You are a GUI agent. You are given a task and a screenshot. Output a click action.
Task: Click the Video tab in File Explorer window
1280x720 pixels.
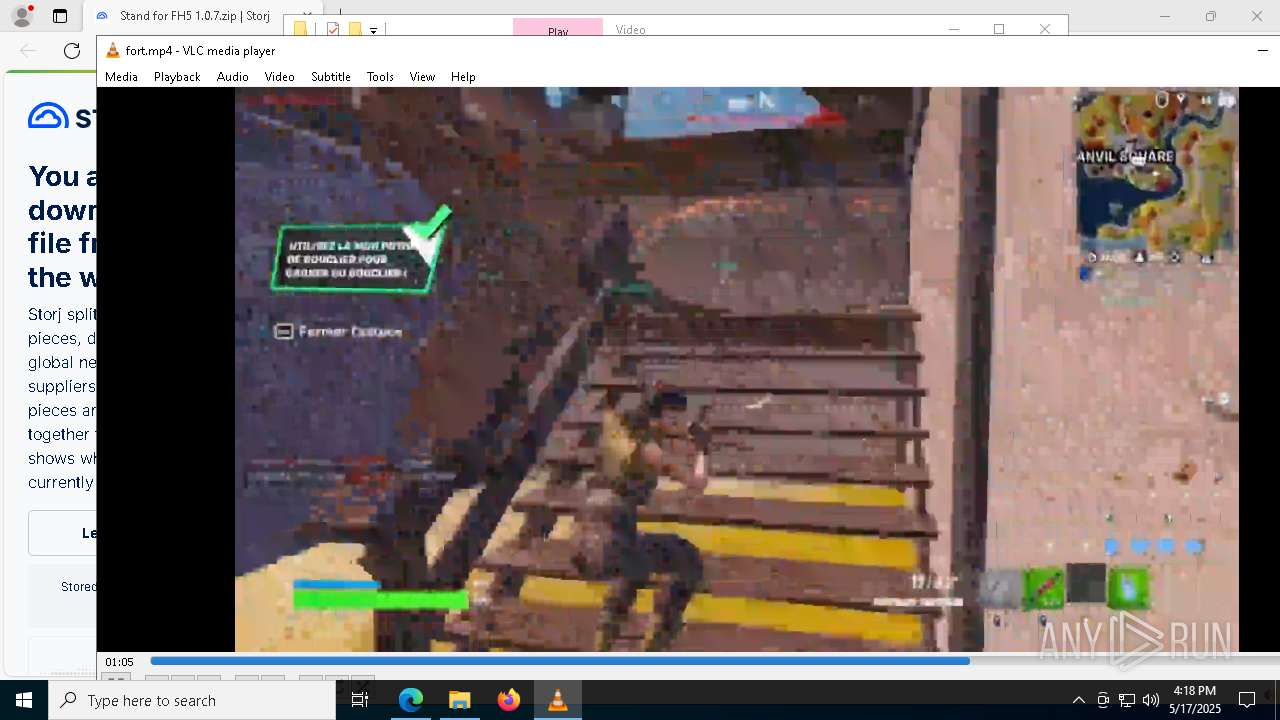631,29
